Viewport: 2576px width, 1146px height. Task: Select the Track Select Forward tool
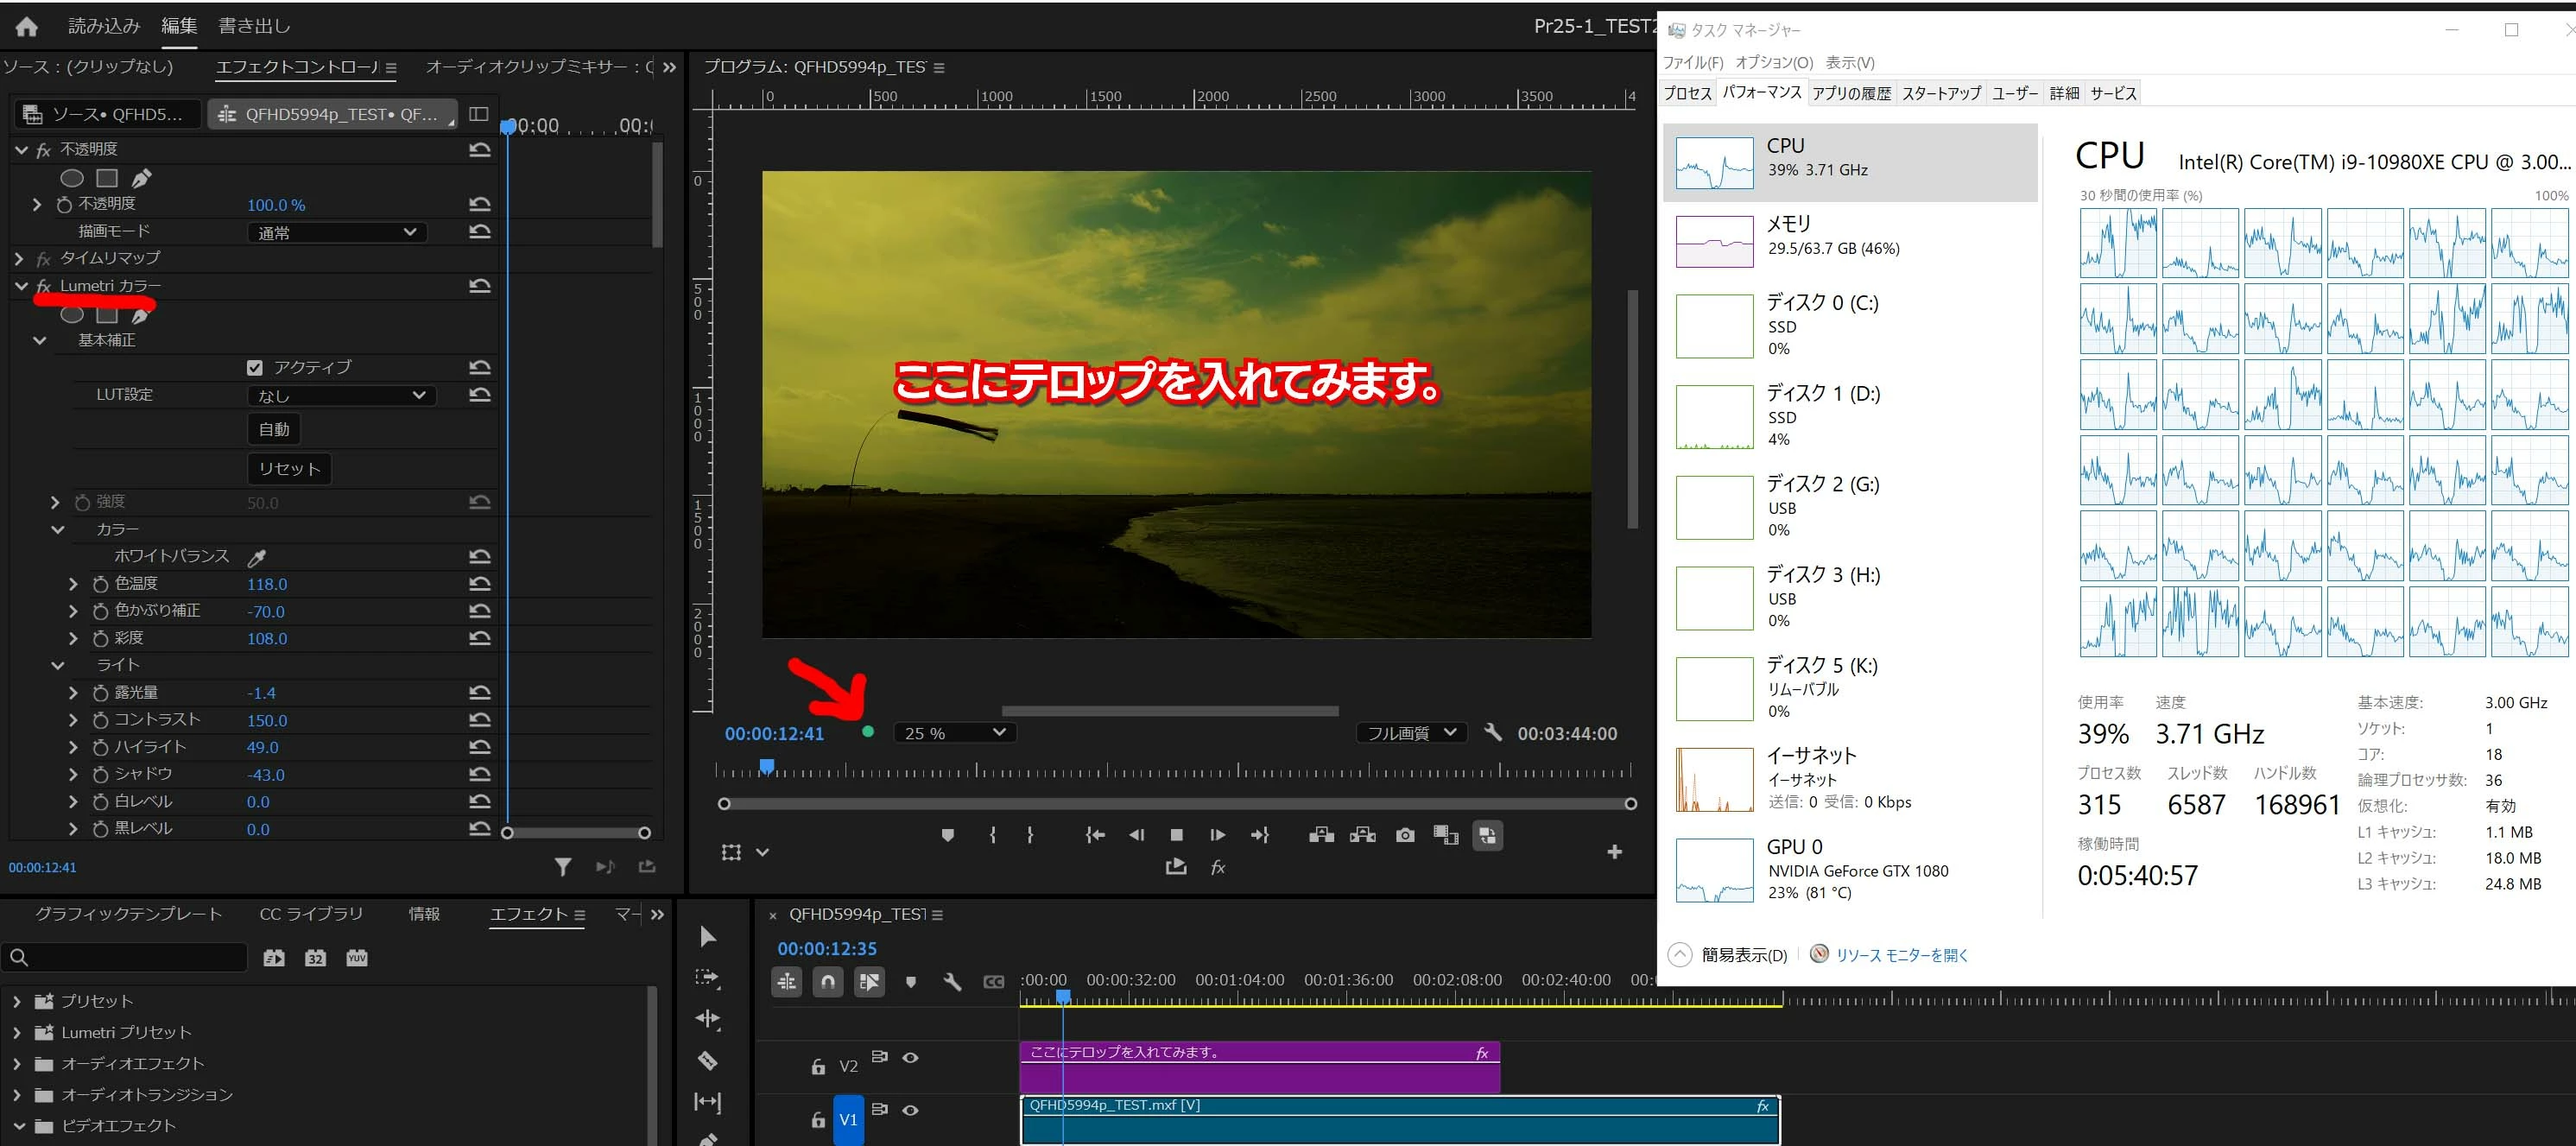click(707, 977)
